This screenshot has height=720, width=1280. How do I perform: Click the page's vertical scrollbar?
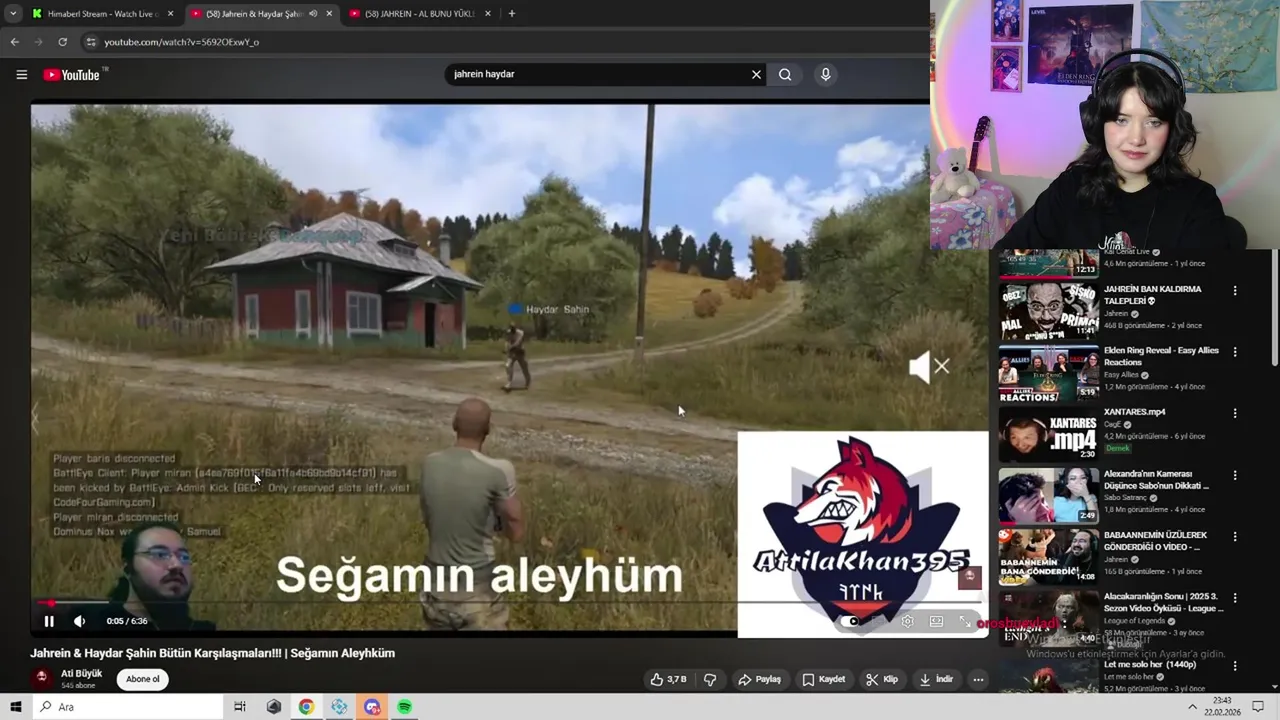[x=1274, y=310]
